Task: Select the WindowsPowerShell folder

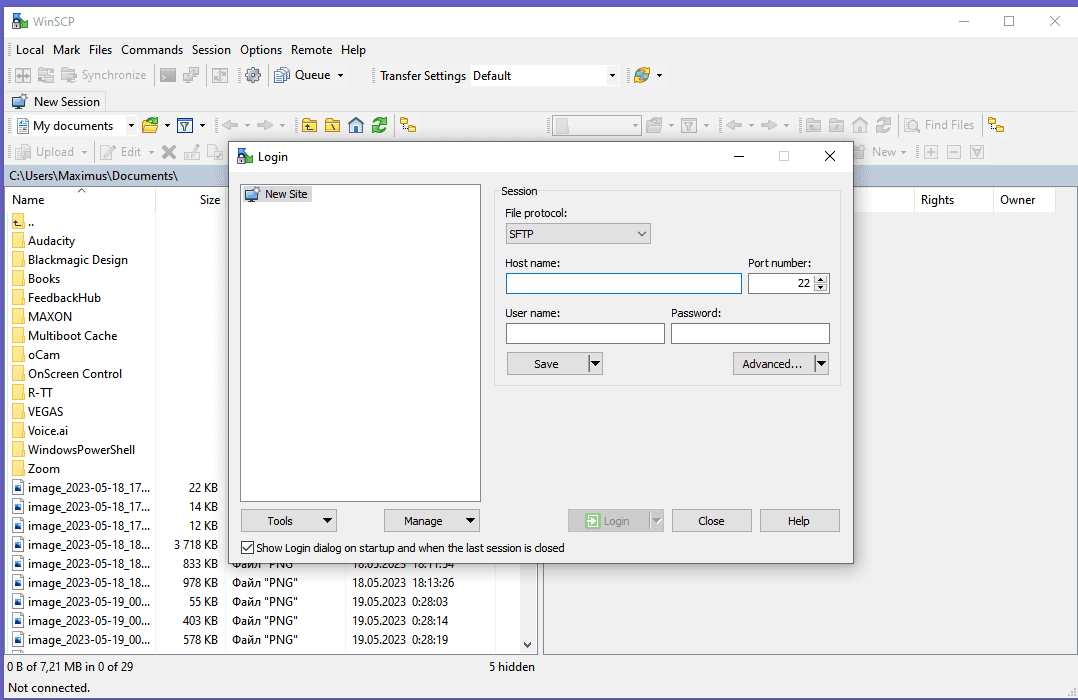Action: pos(74,450)
